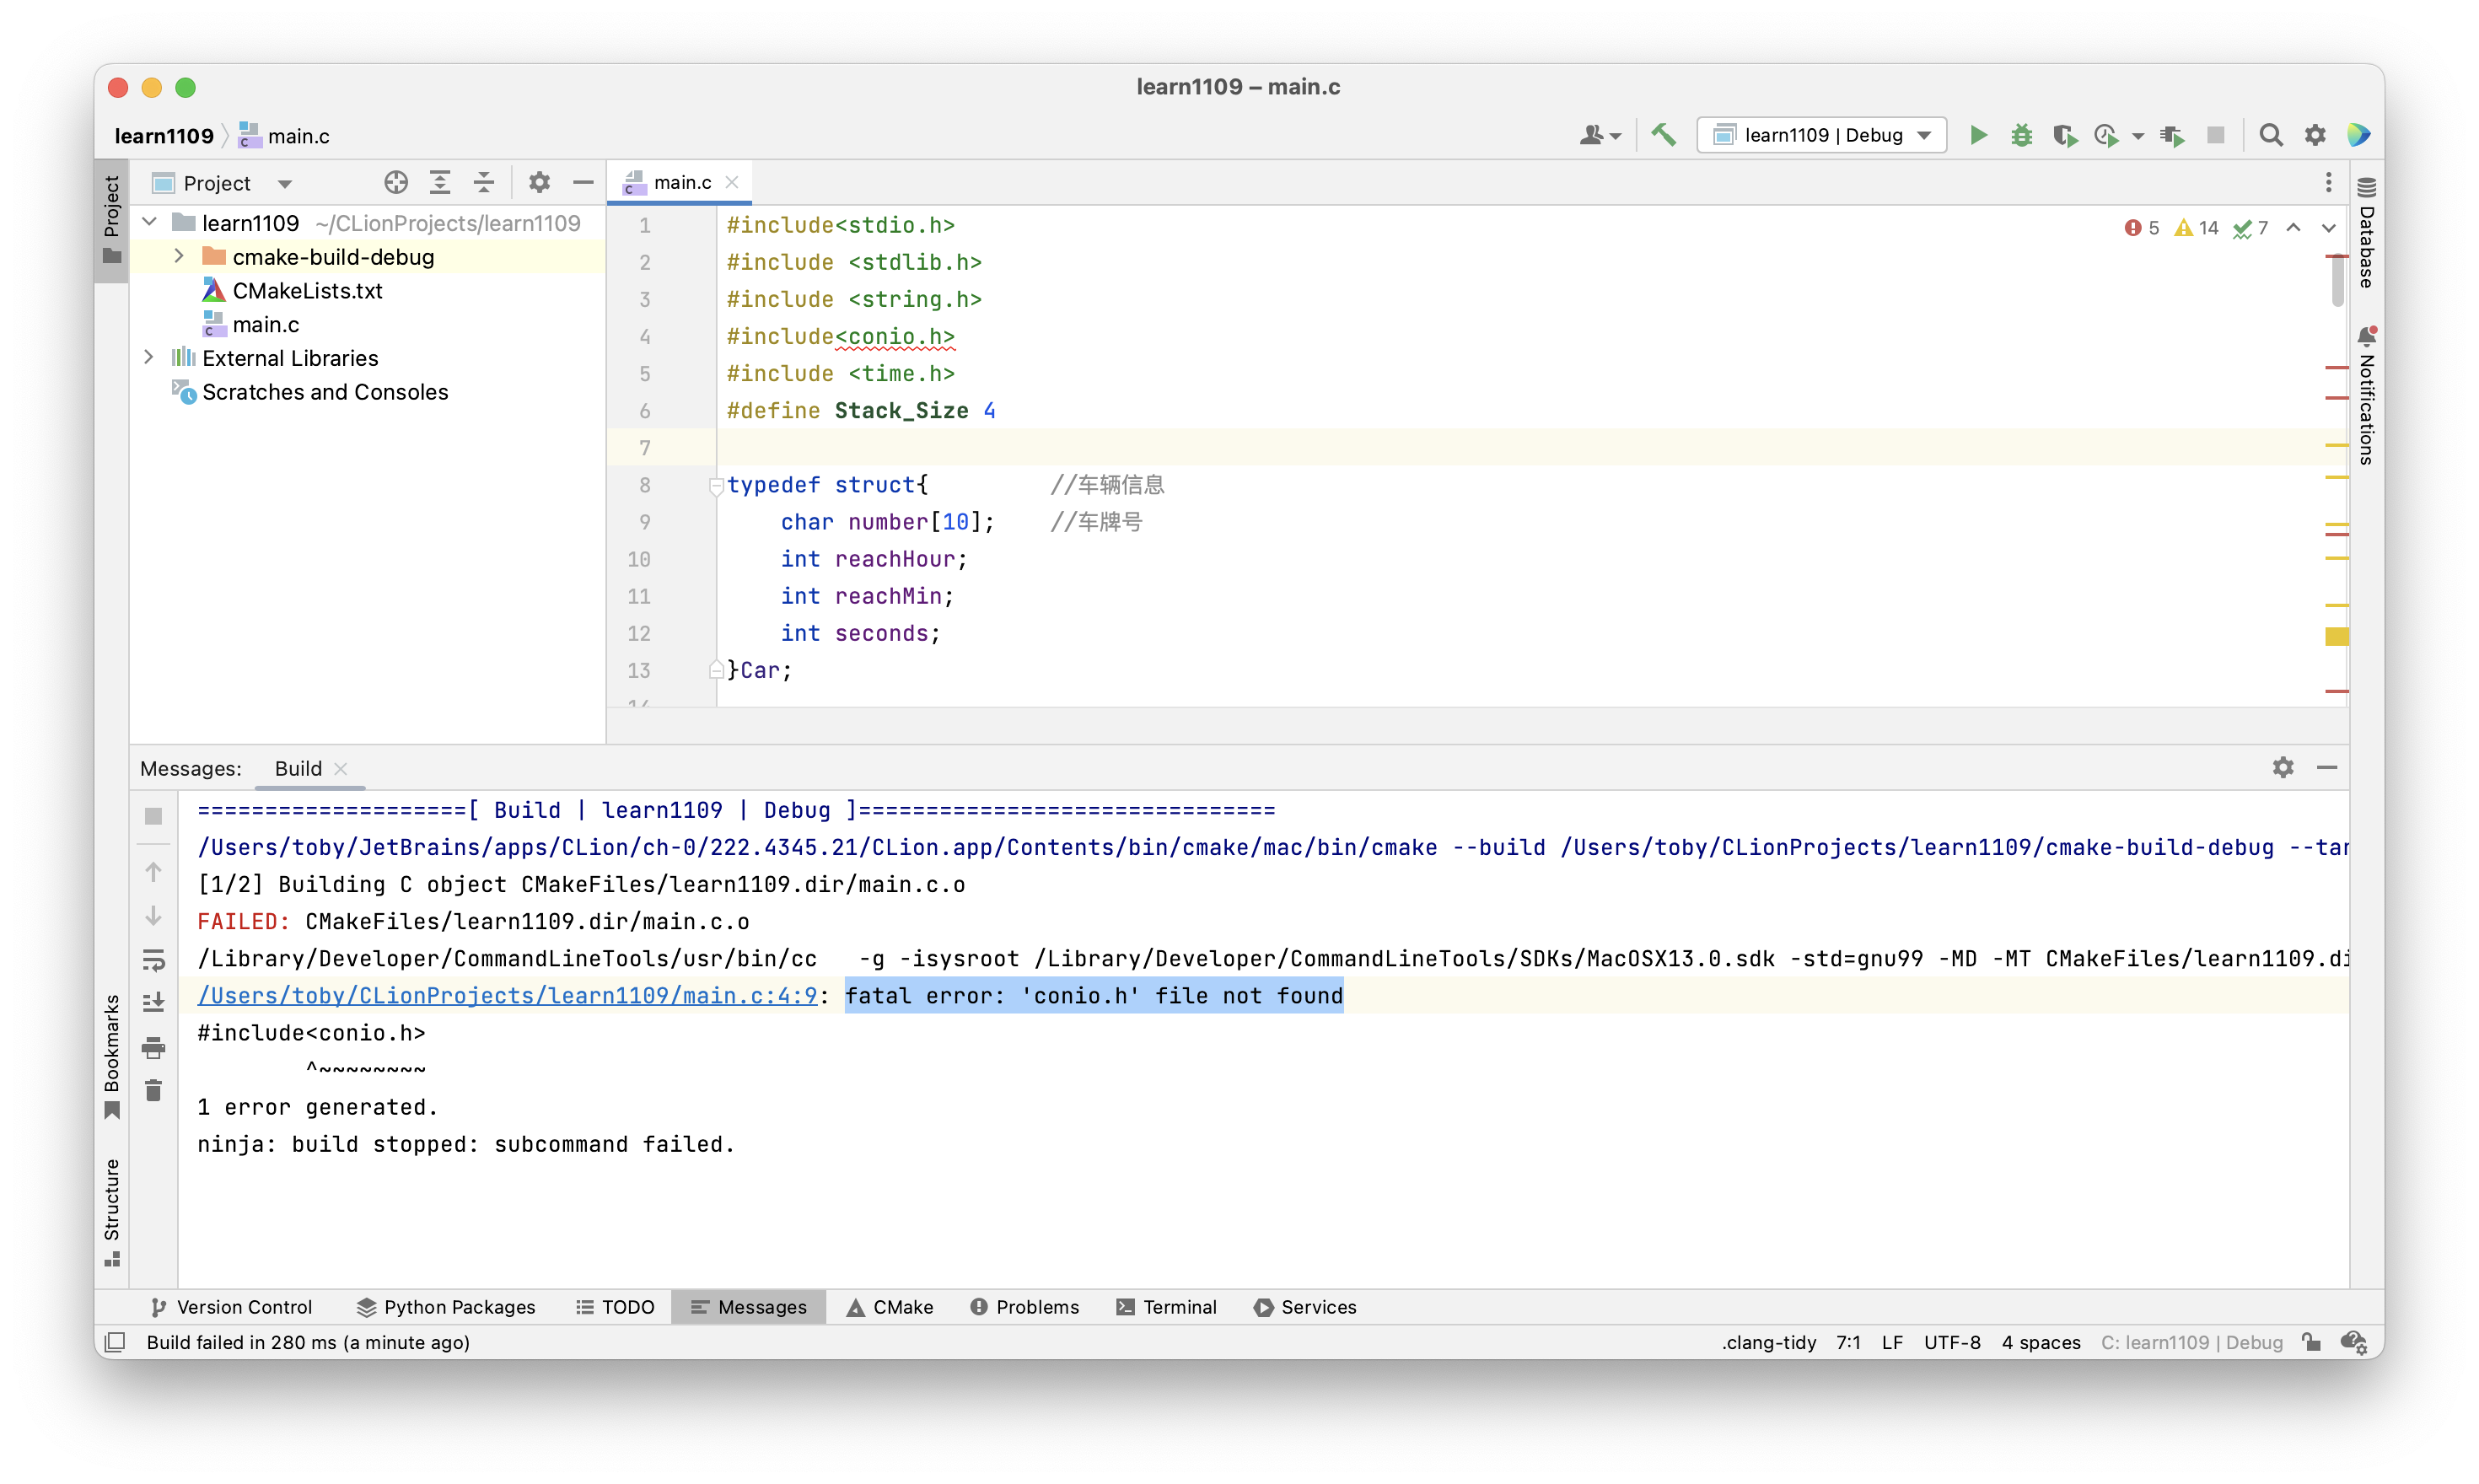Click the Debug bug icon

pos(2021,135)
